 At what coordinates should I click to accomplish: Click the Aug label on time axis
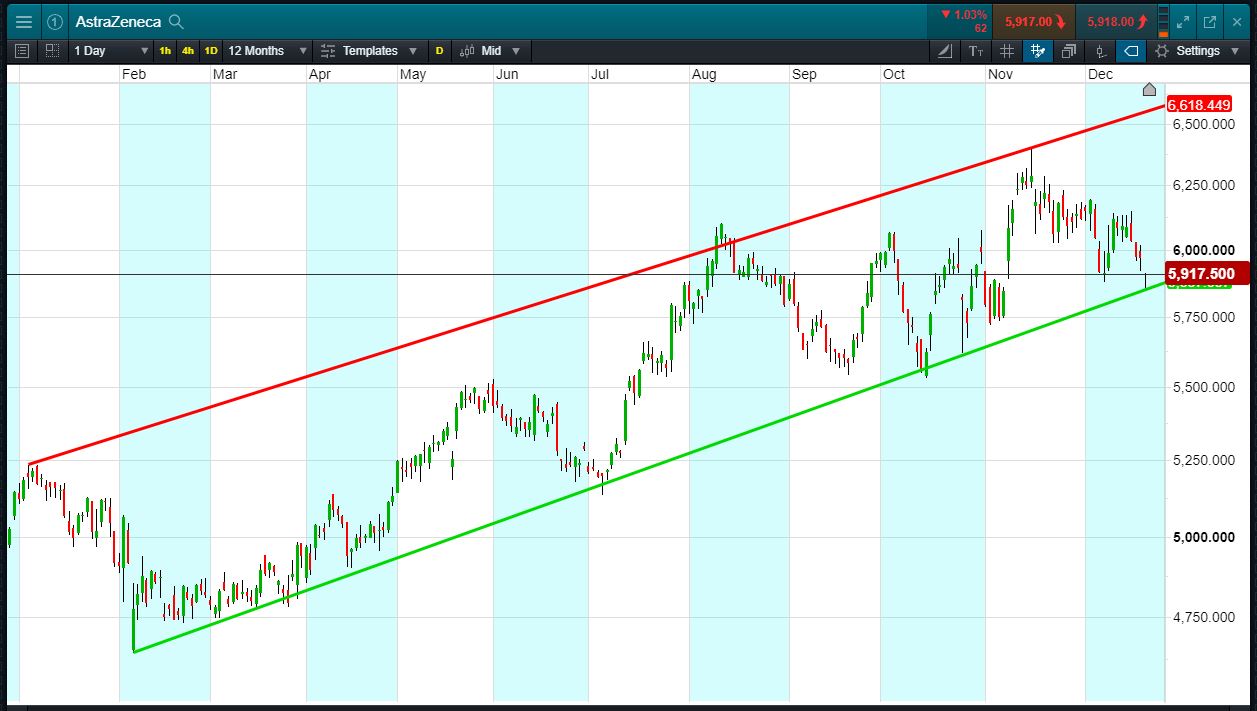point(704,74)
